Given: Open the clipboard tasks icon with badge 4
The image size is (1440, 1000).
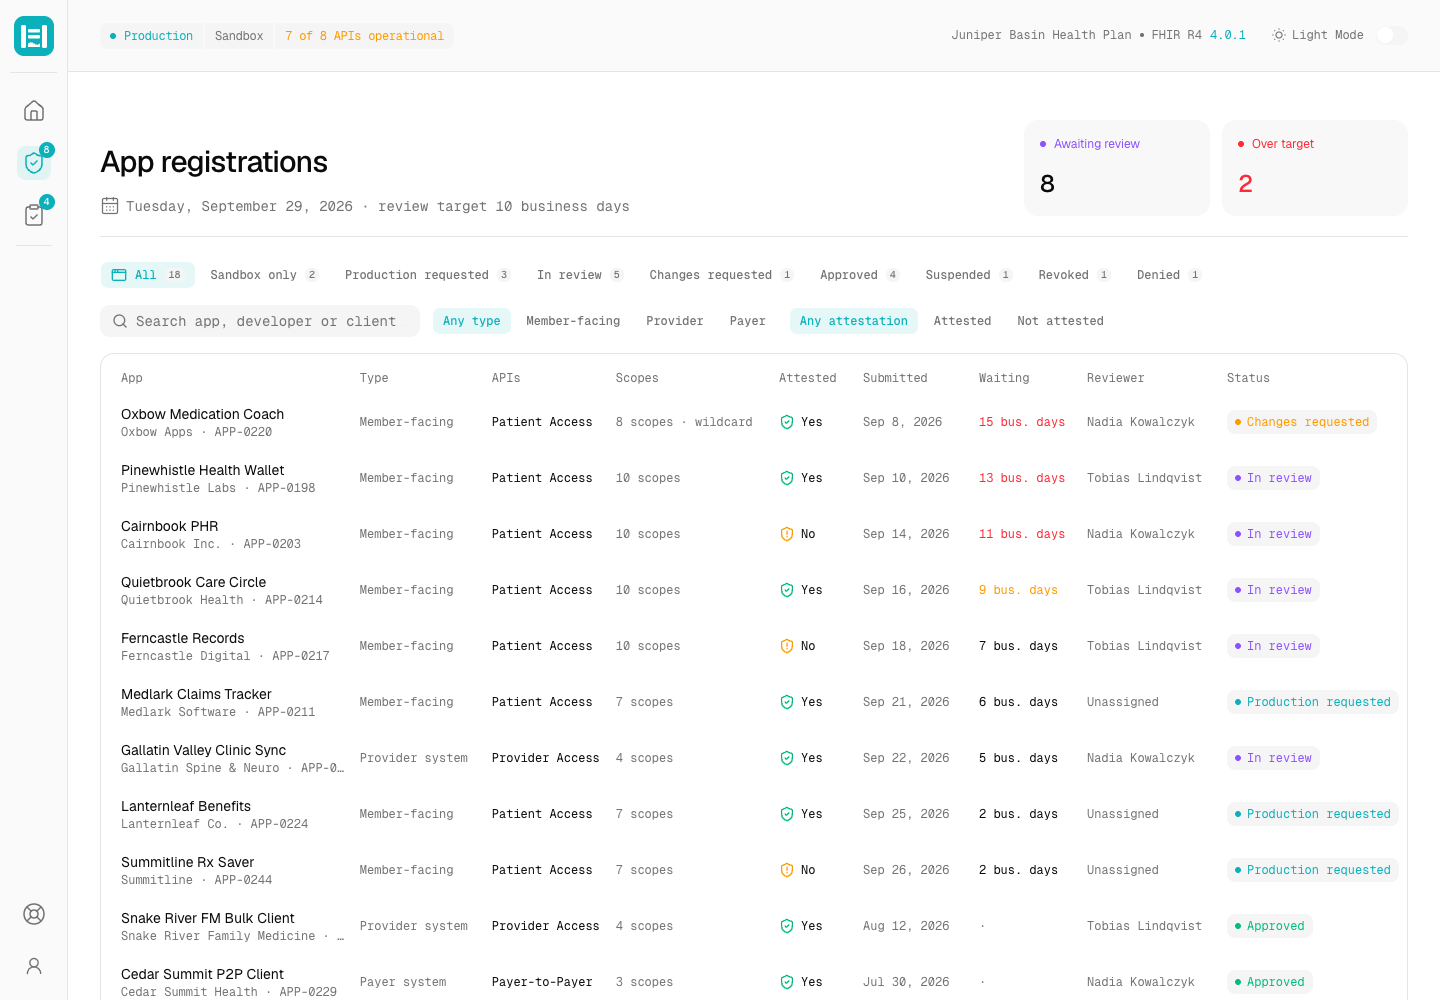Looking at the screenshot, I should (34, 214).
